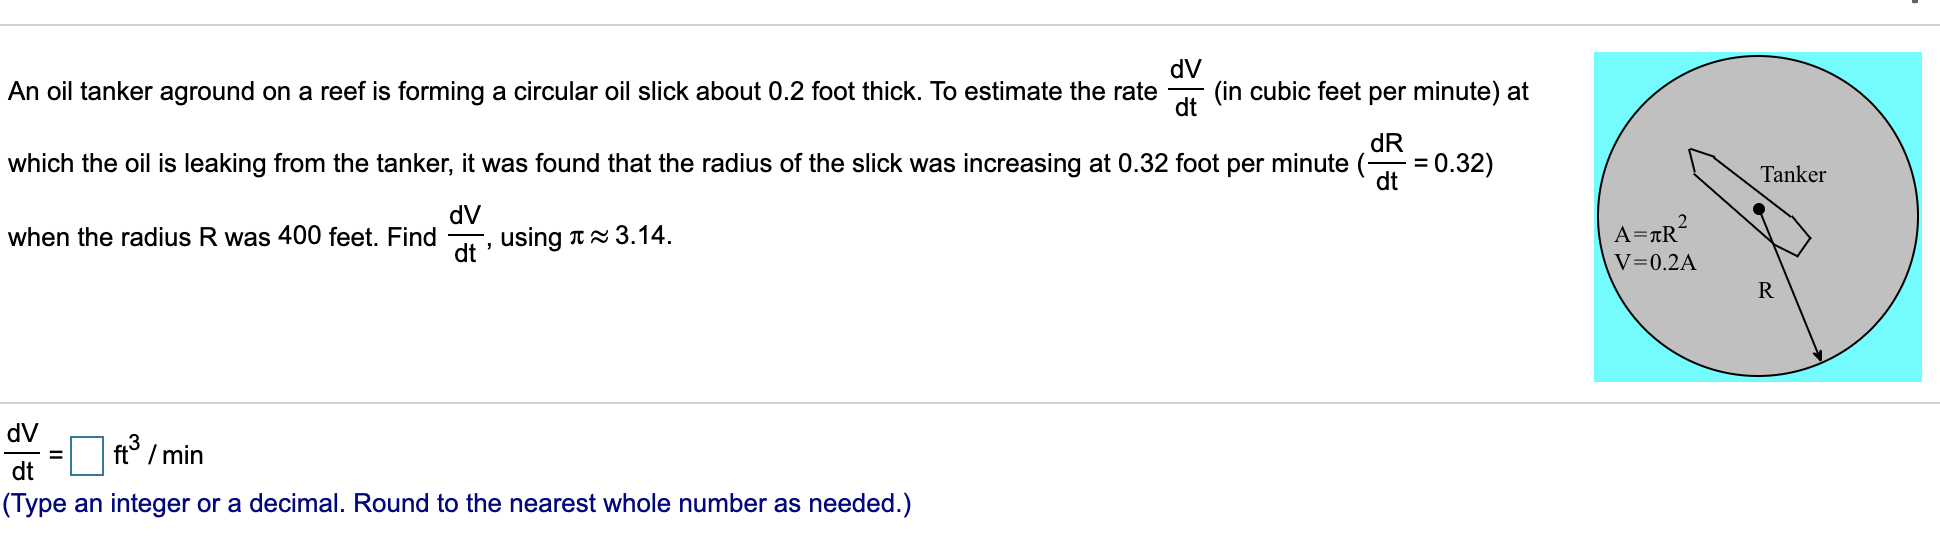Click the A=πR² formula in the diagram
Image resolution: width=1940 pixels, height=560 pixels.
coord(1651,231)
